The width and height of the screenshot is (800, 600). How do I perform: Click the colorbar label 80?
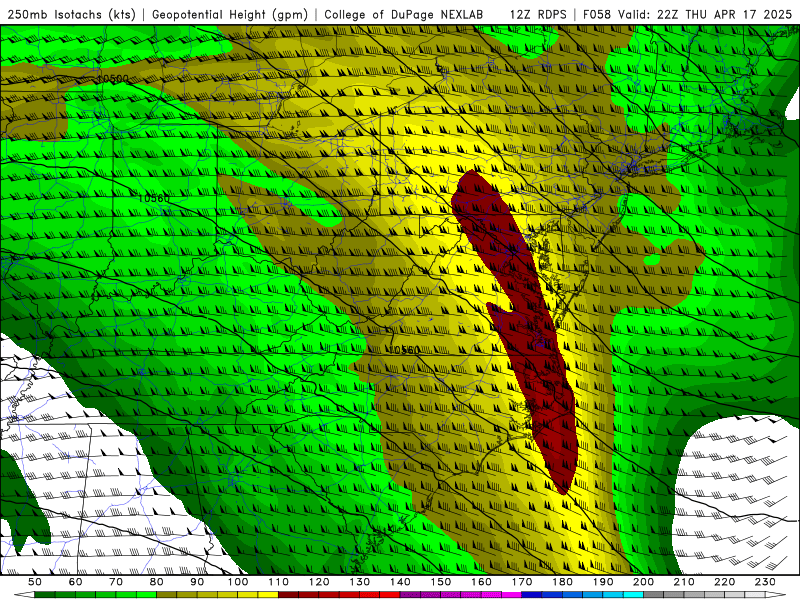(x=157, y=582)
